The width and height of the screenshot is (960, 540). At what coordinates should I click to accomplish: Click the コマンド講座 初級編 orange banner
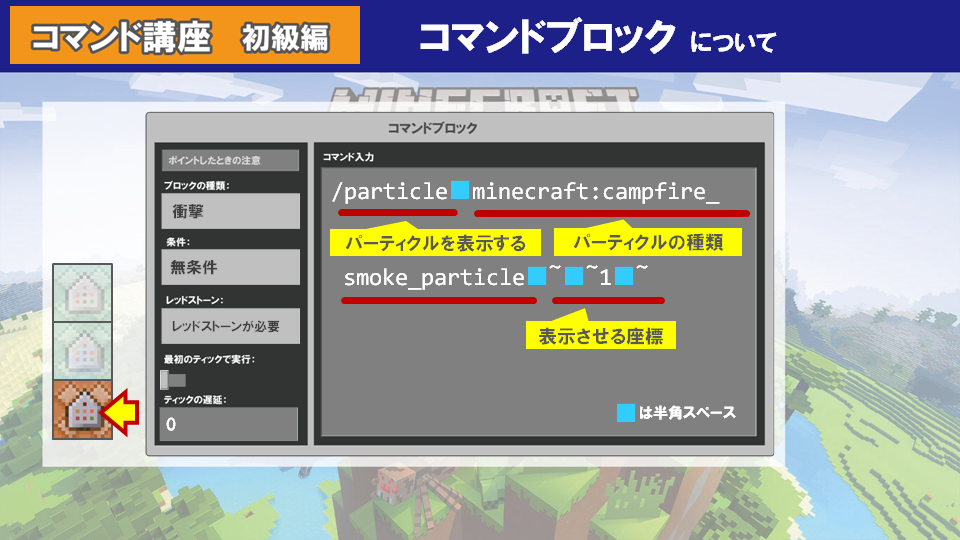click(x=185, y=36)
